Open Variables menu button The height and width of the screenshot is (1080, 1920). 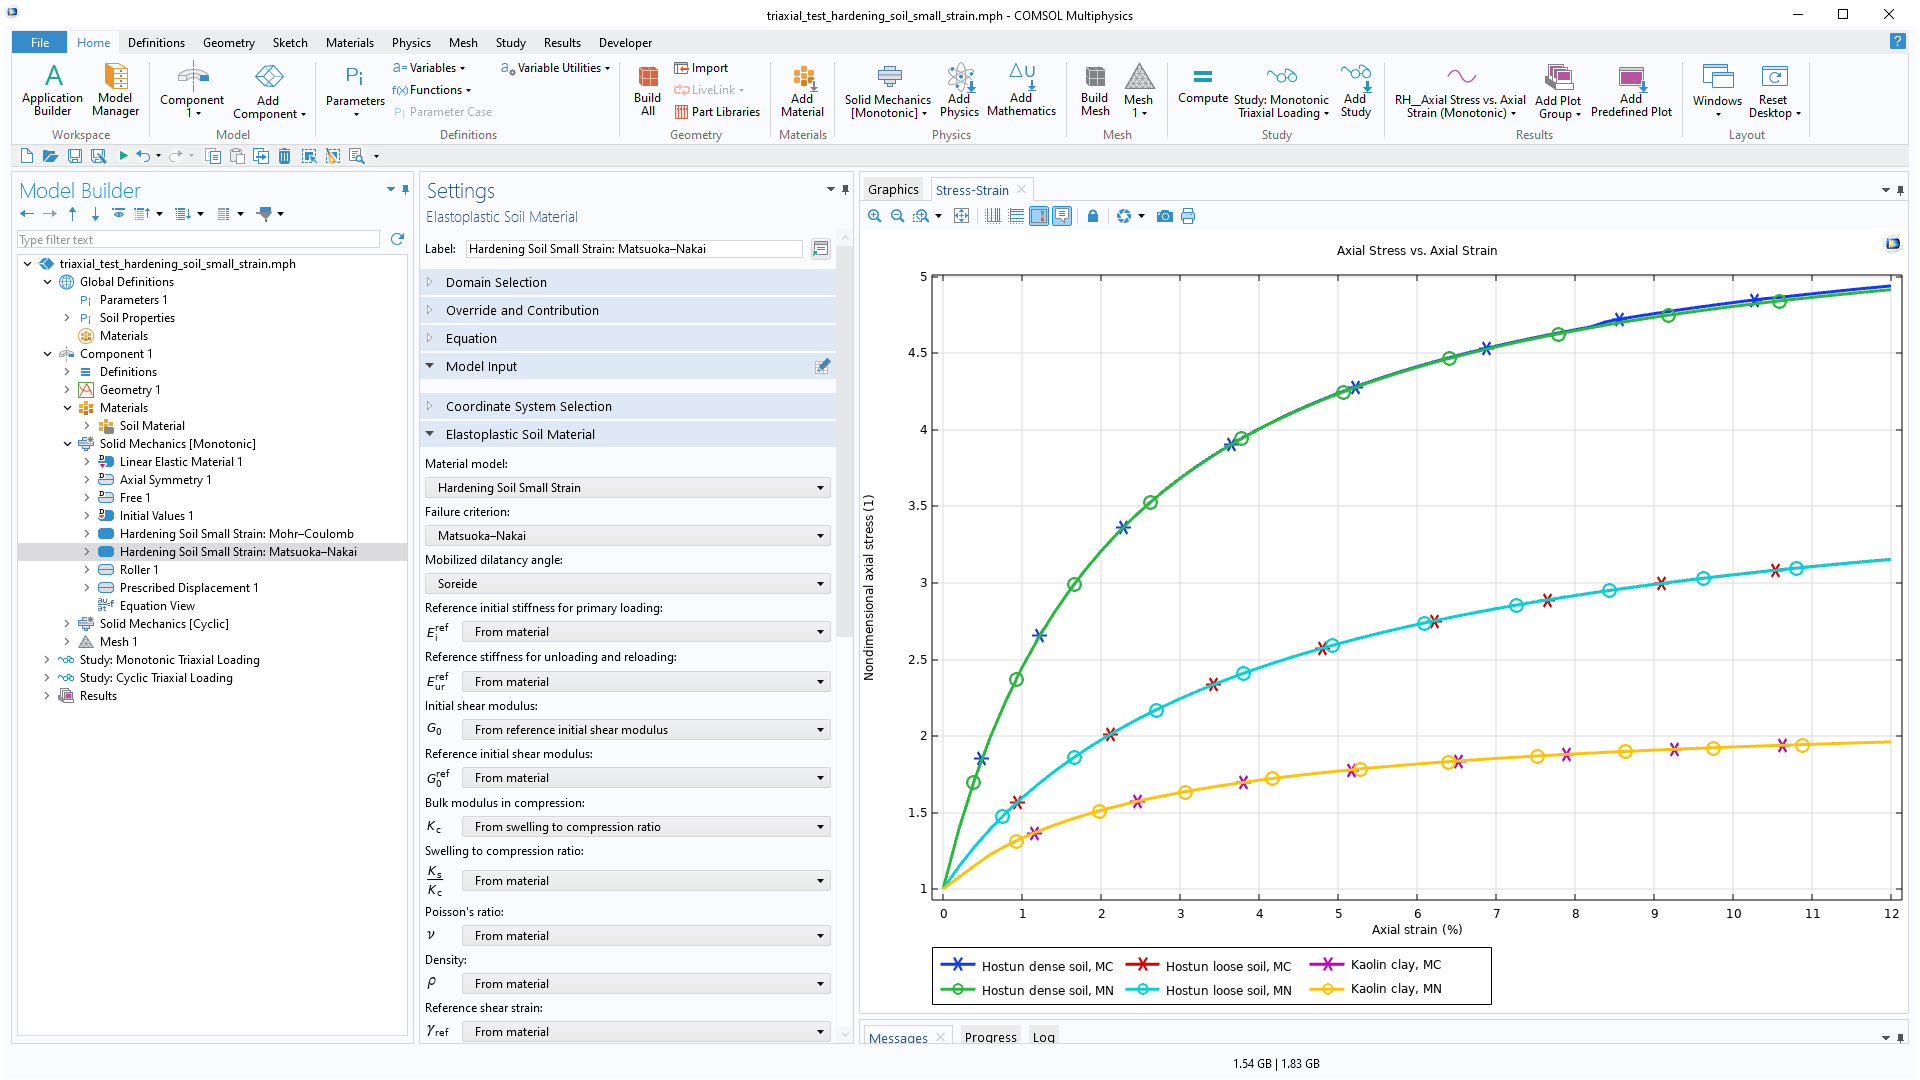click(x=429, y=68)
